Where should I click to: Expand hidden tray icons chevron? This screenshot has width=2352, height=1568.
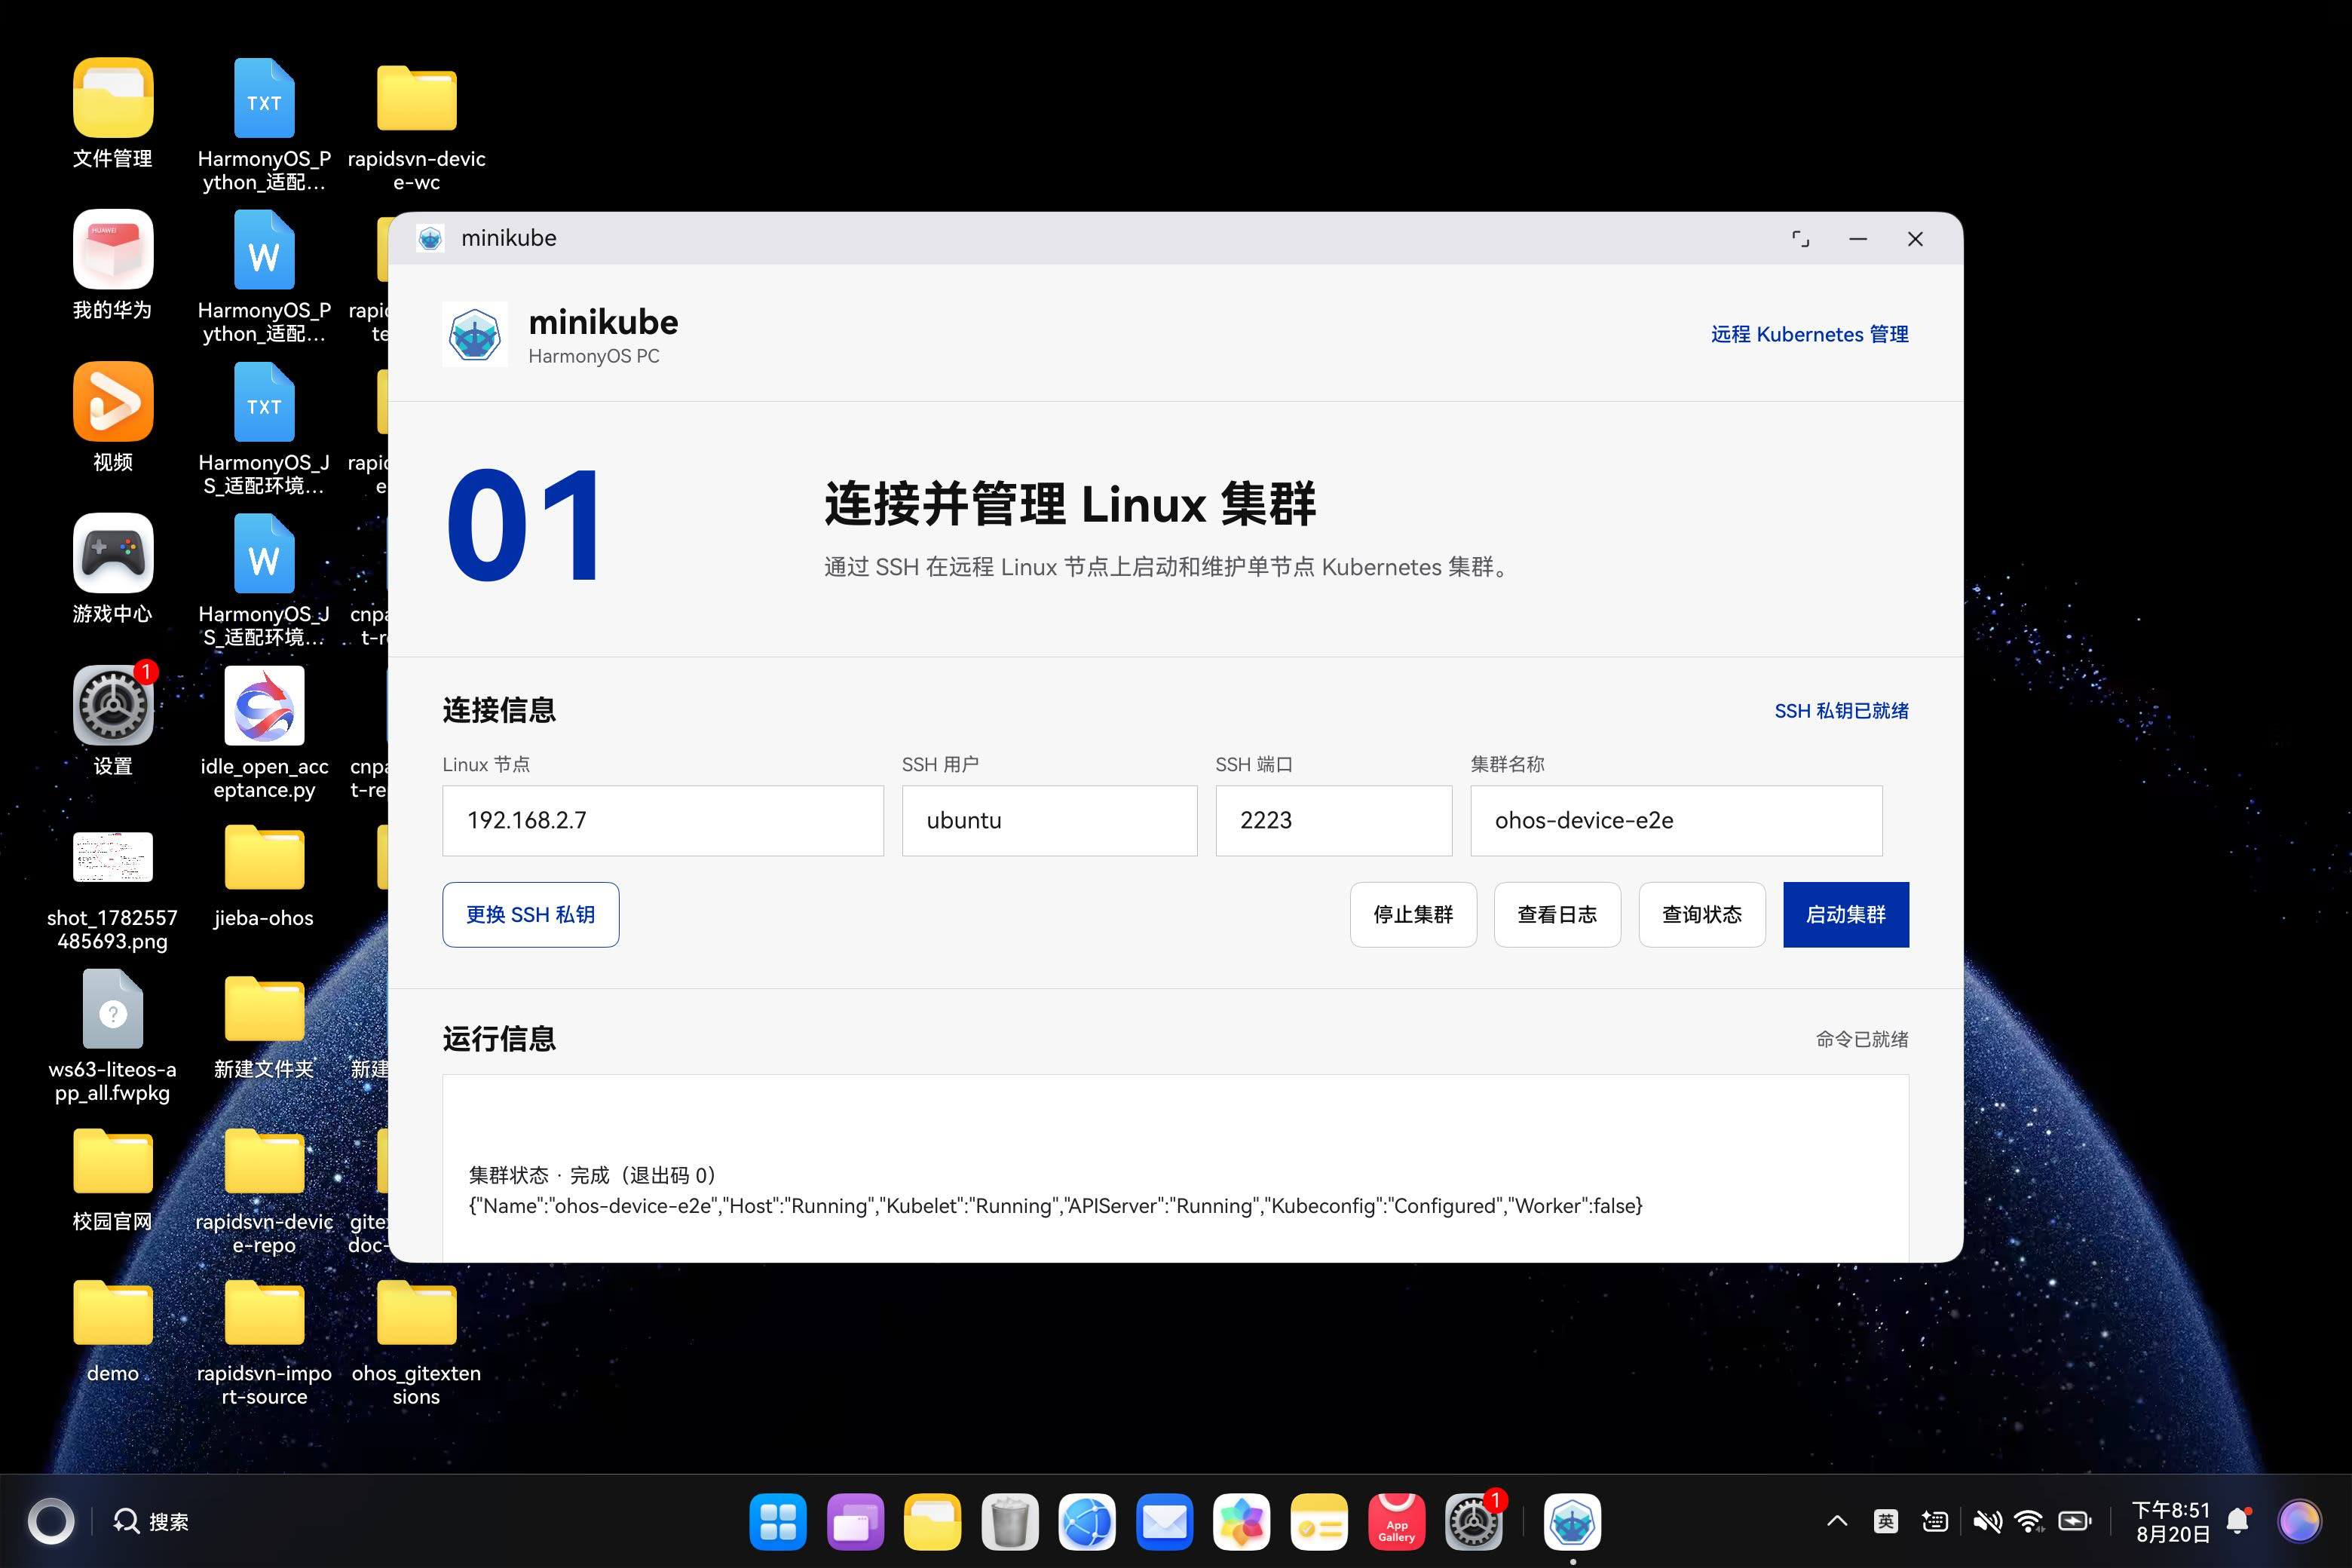click(1837, 1522)
